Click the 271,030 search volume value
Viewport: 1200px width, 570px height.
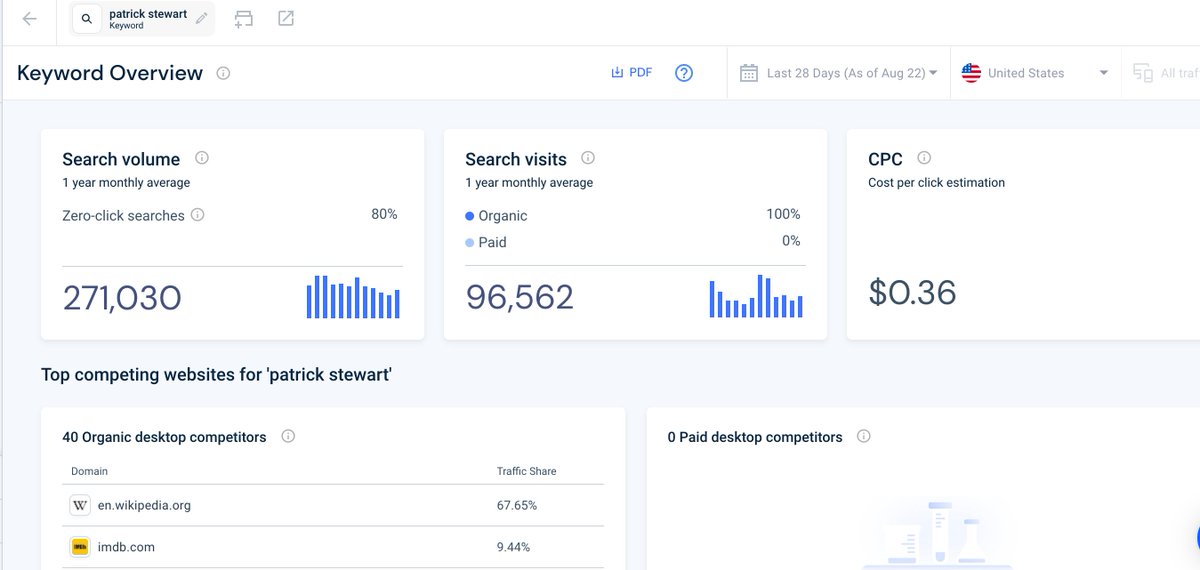122,298
